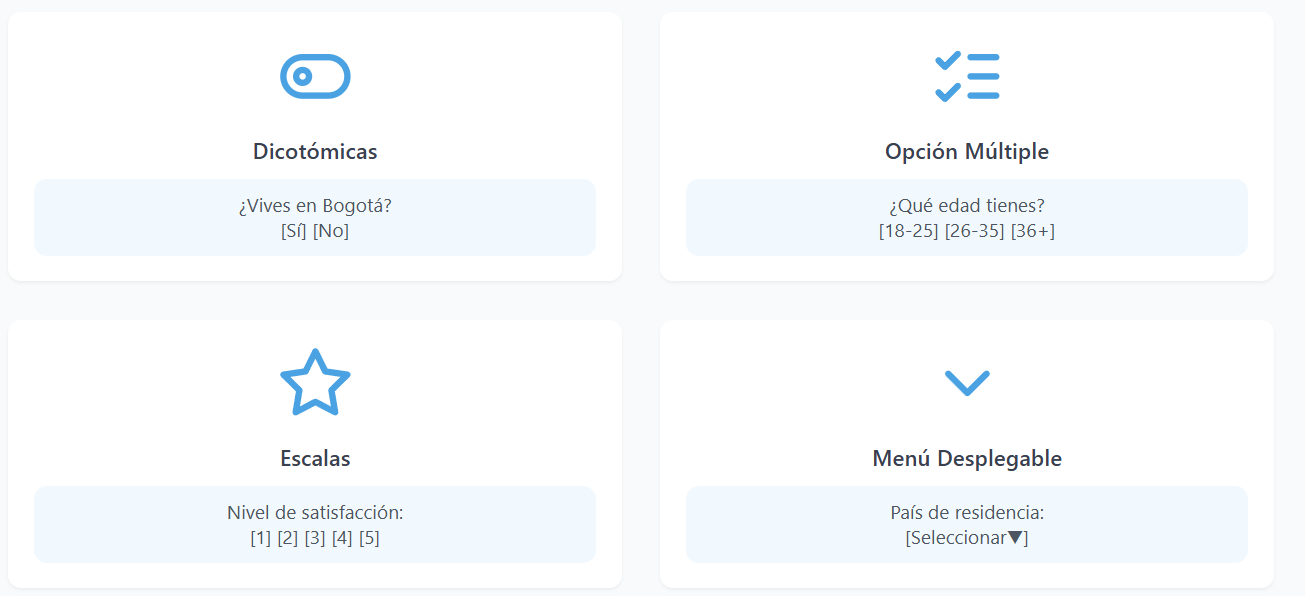This screenshot has width=1305, height=596.
Task: Click the Menú Desplegable heading
Action: click(967, 459)
